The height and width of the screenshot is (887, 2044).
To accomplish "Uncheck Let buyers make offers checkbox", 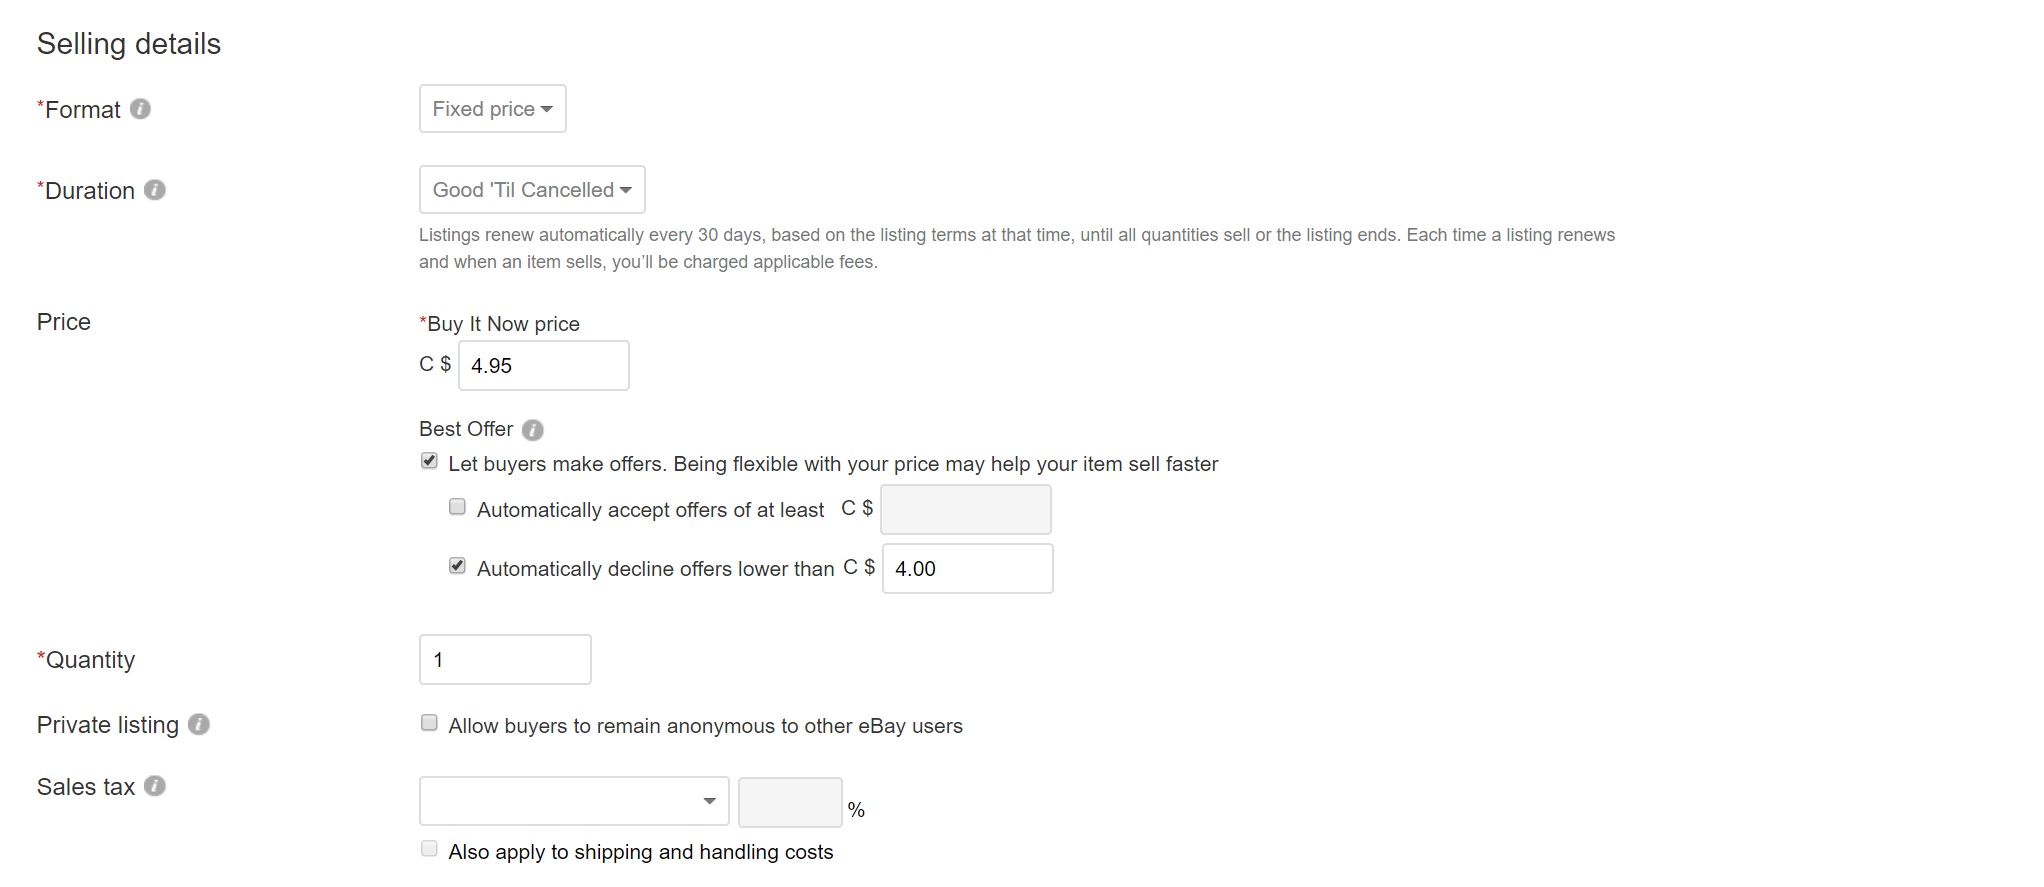I will click(429, 461).
